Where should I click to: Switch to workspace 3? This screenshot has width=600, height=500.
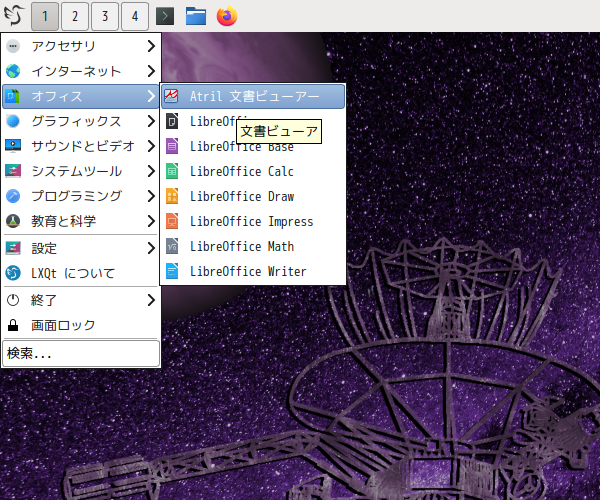(105, 16)
